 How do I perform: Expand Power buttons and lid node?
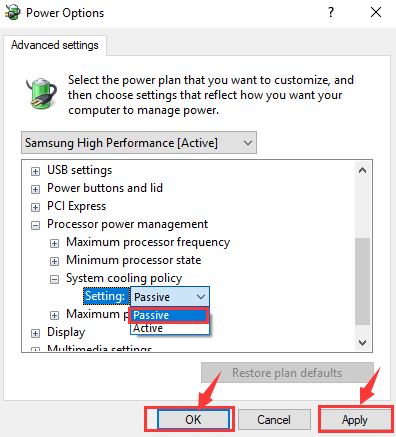click(35, 189)
